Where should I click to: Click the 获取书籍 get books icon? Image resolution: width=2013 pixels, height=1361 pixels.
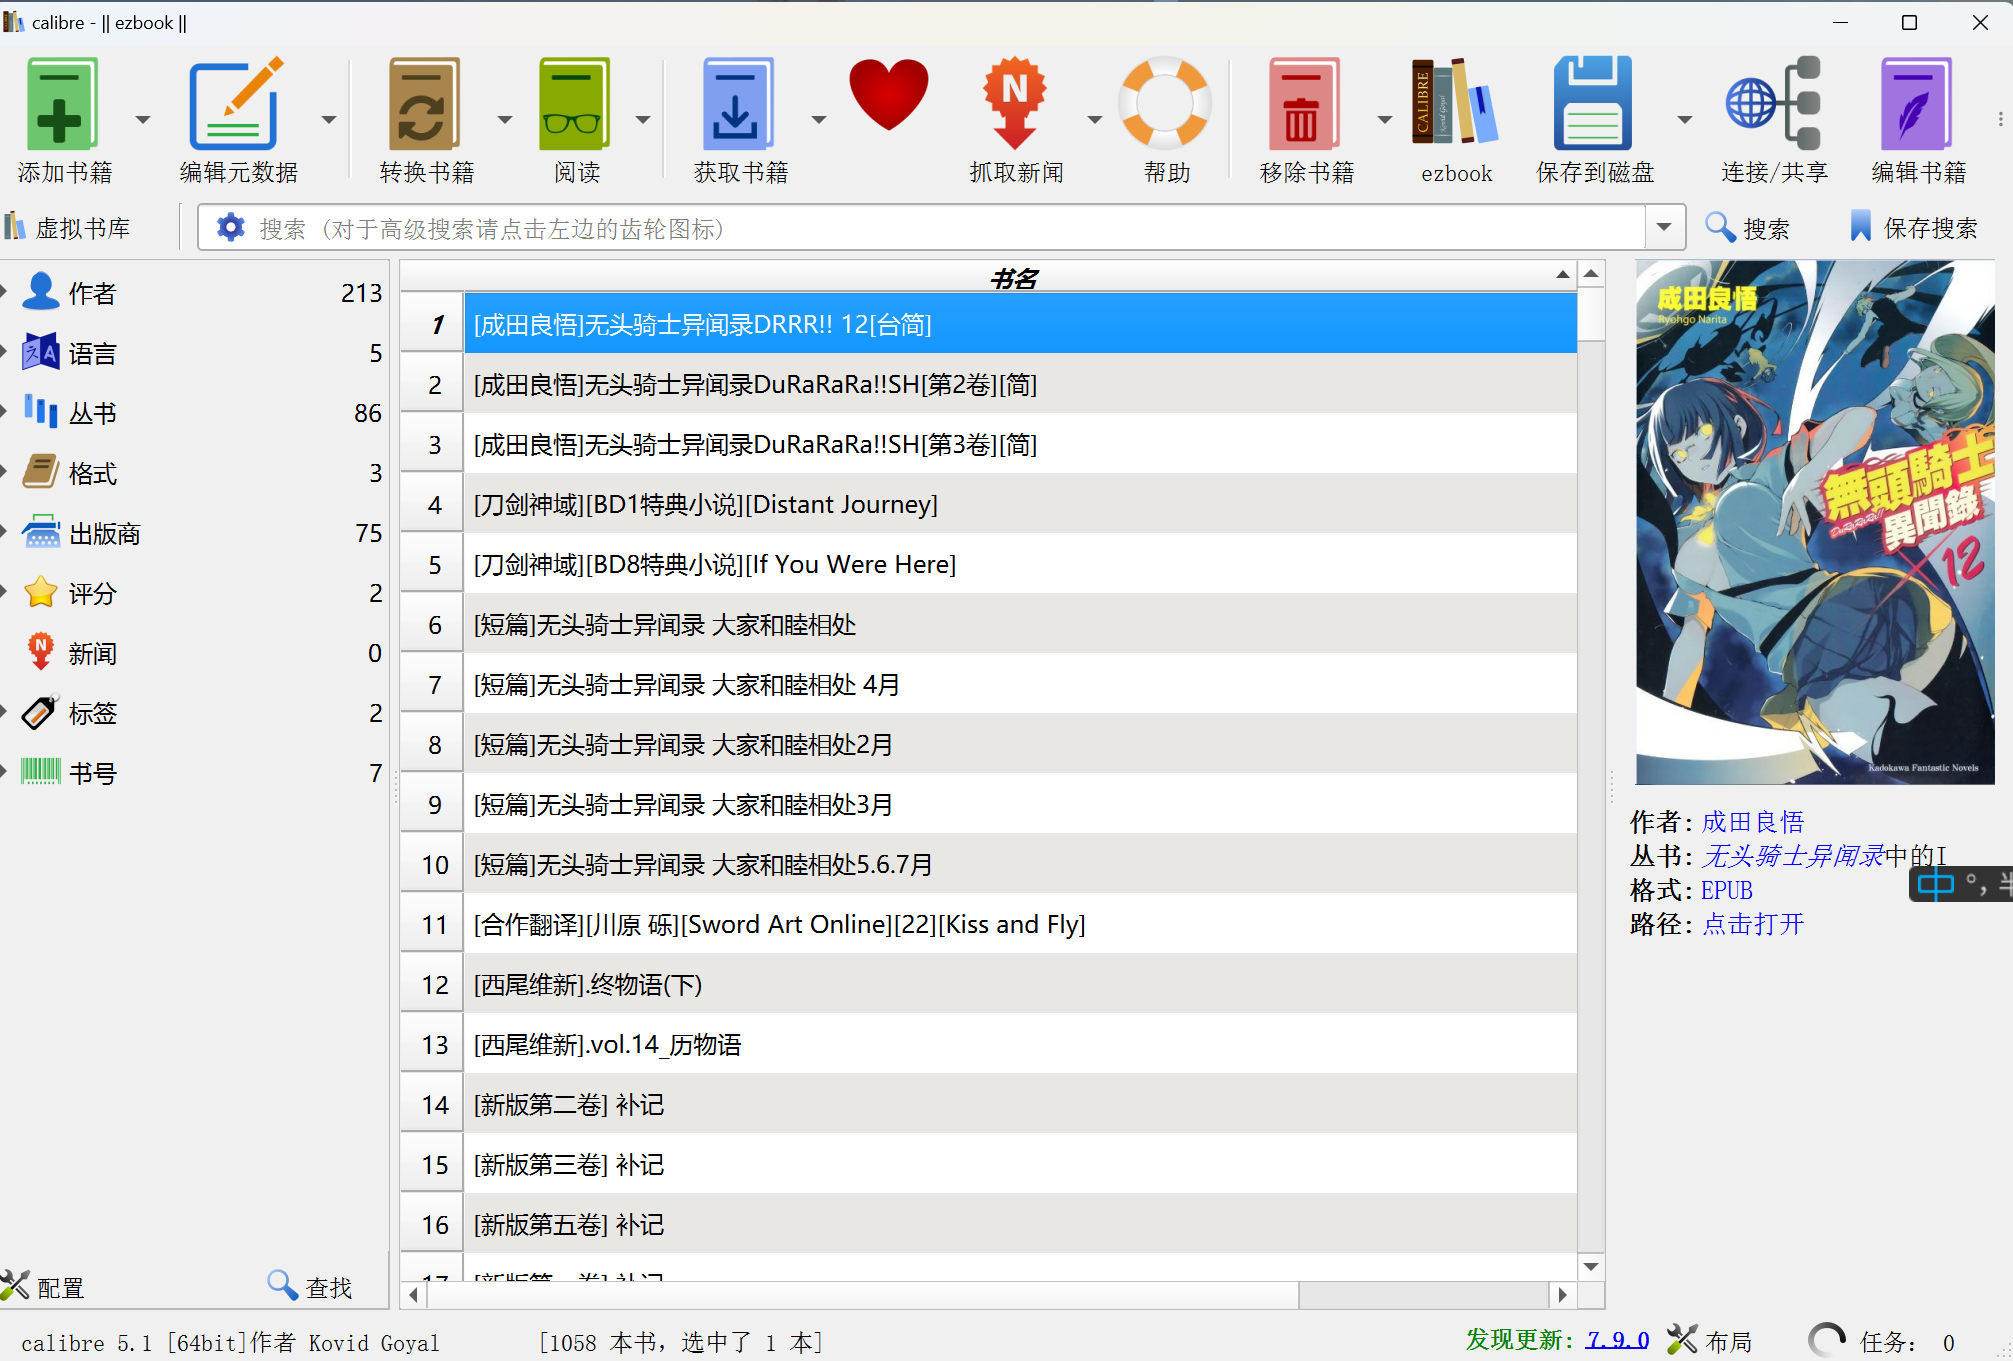738,104
